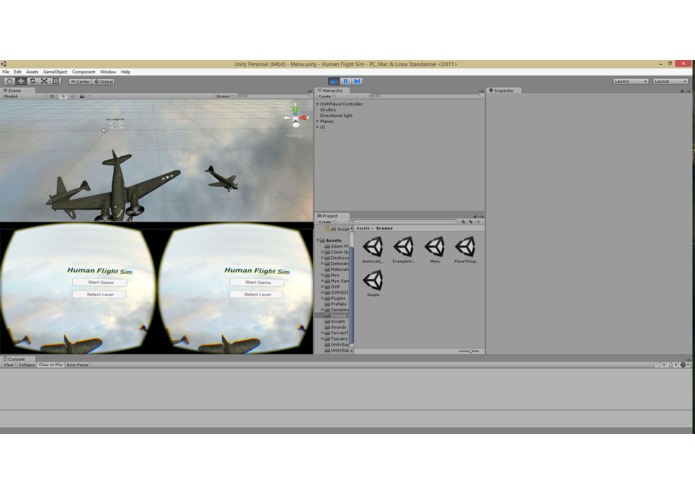Open the GameObject menu
This screenshot has width=695, height=494.
pos(55,72)
